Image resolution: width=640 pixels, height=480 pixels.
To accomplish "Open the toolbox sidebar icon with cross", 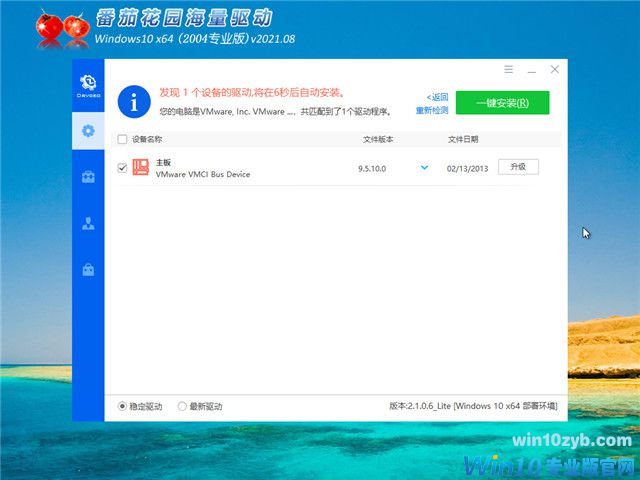I will (88, 177).
